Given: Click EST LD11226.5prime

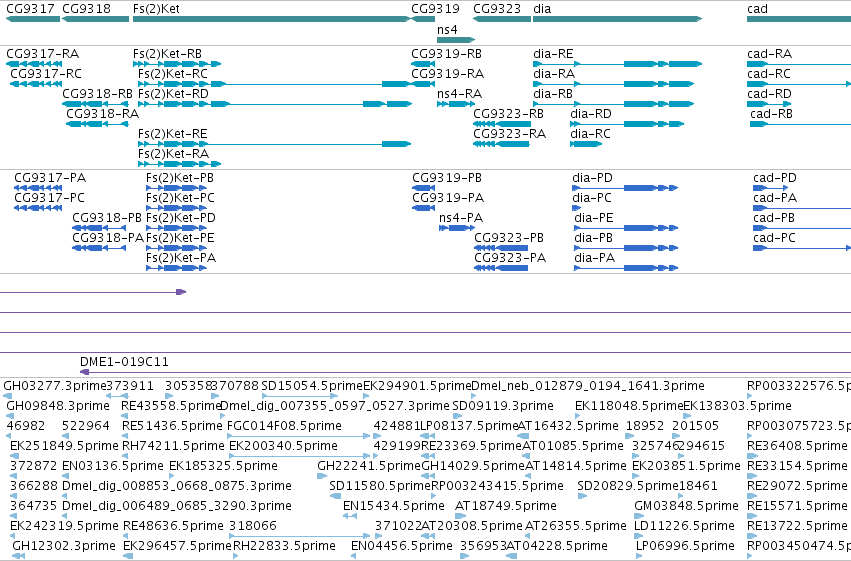Looking at the screenshot, I should [685, 526].
